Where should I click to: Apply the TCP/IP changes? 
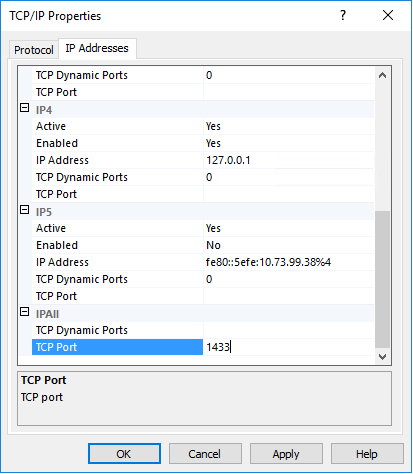click(x=286, y=454)
